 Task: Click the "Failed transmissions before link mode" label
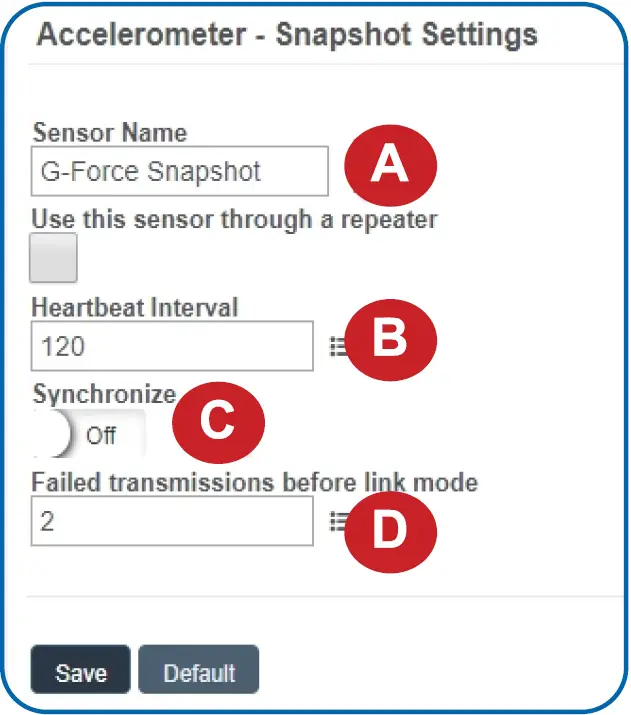(x=255, y=483)
